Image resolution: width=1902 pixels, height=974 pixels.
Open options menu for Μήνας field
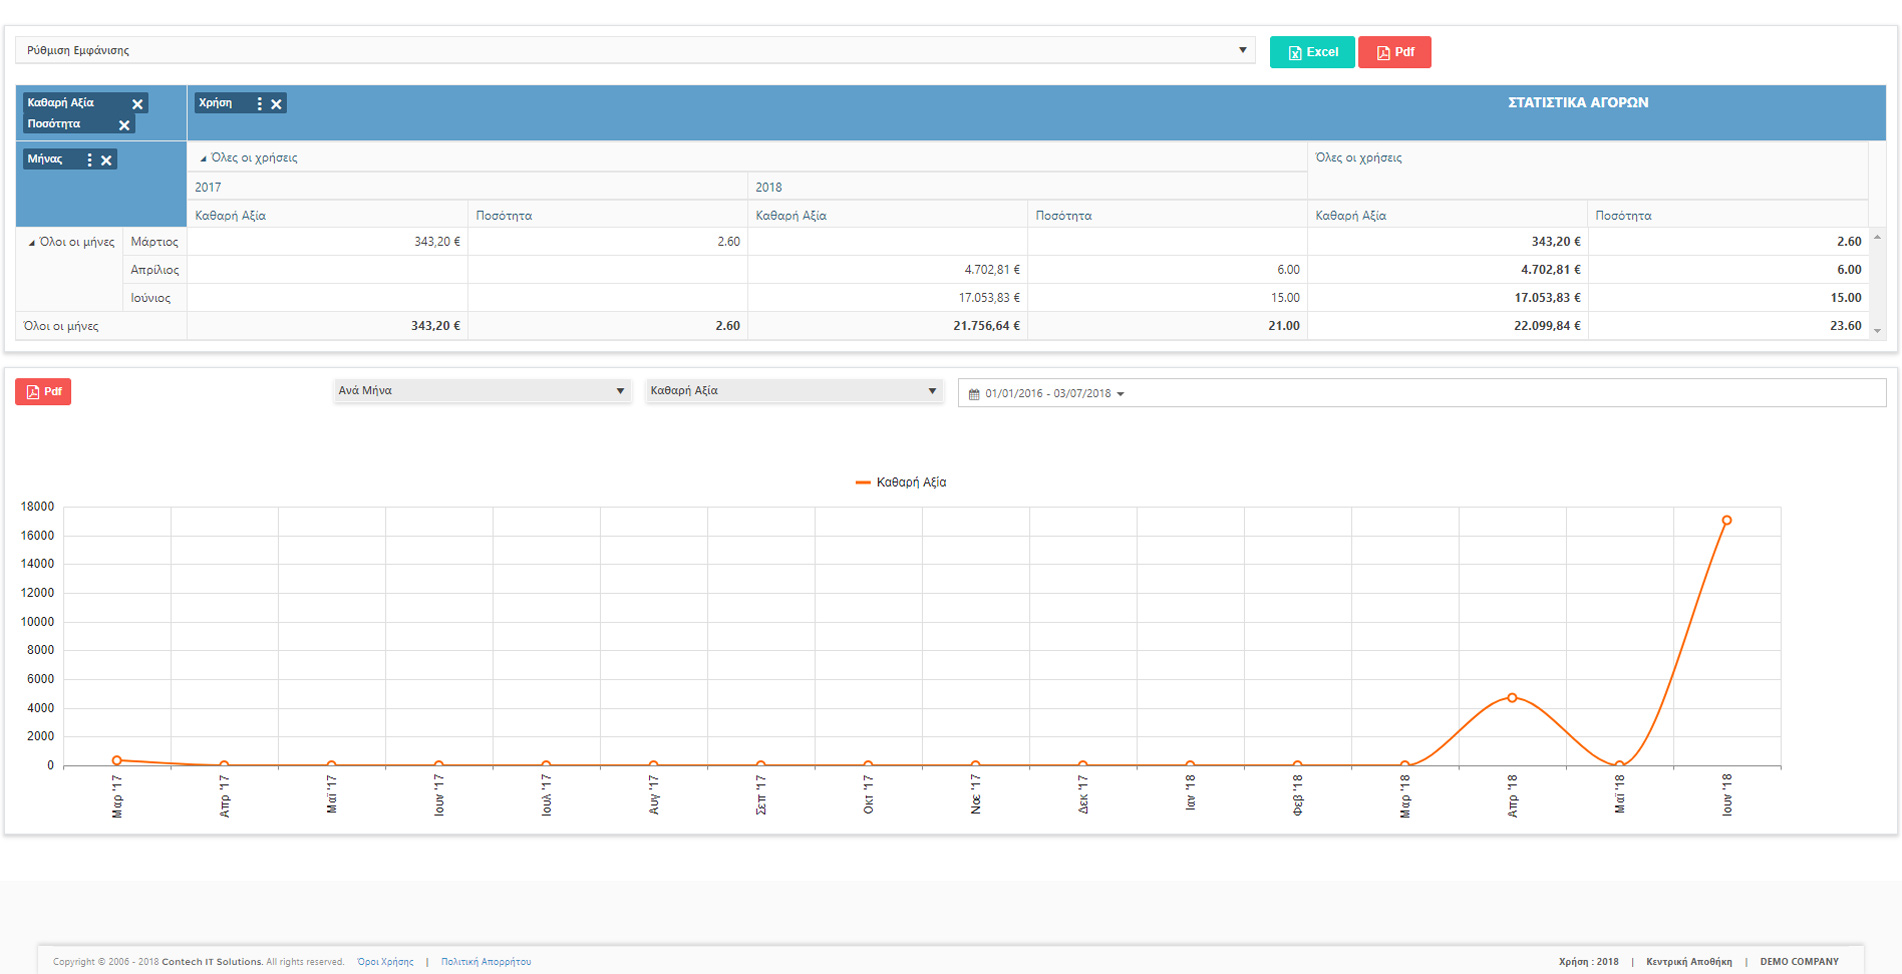pos(89,160)
